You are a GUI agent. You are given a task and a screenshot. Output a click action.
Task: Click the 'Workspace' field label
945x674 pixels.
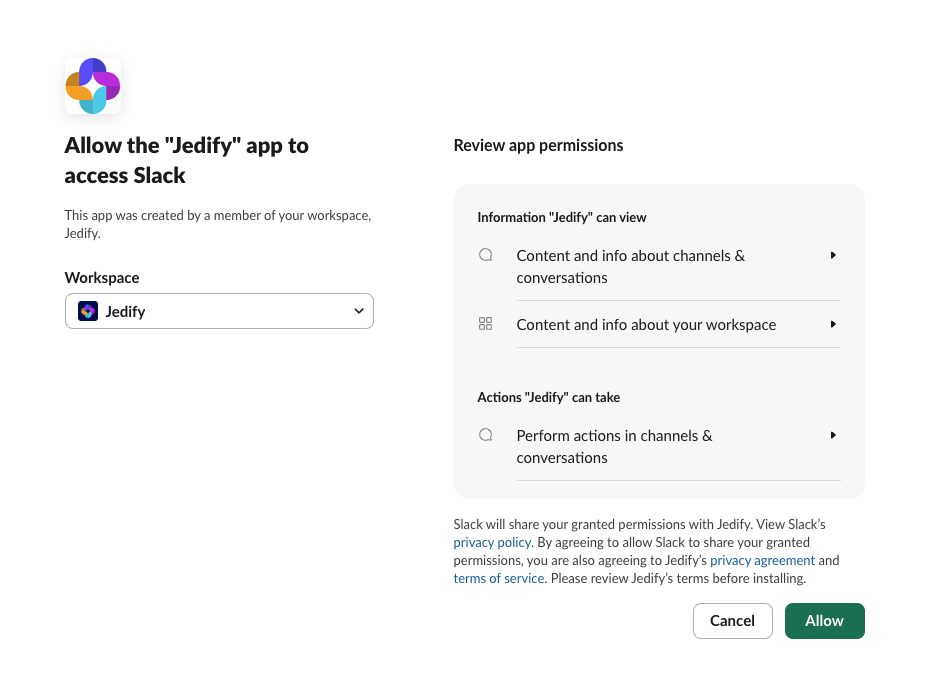point(102,278)
